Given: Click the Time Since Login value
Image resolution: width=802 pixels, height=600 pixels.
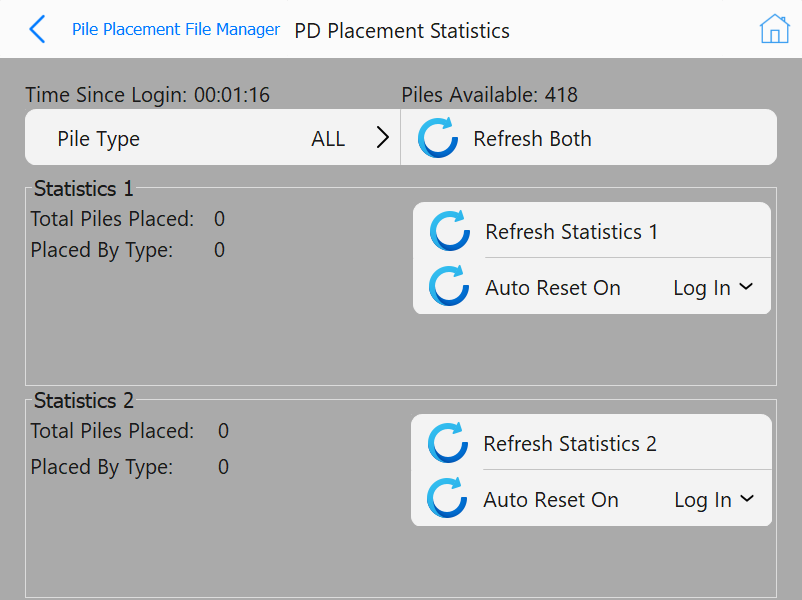Looking at the screenshot, I should coord(232,95).
